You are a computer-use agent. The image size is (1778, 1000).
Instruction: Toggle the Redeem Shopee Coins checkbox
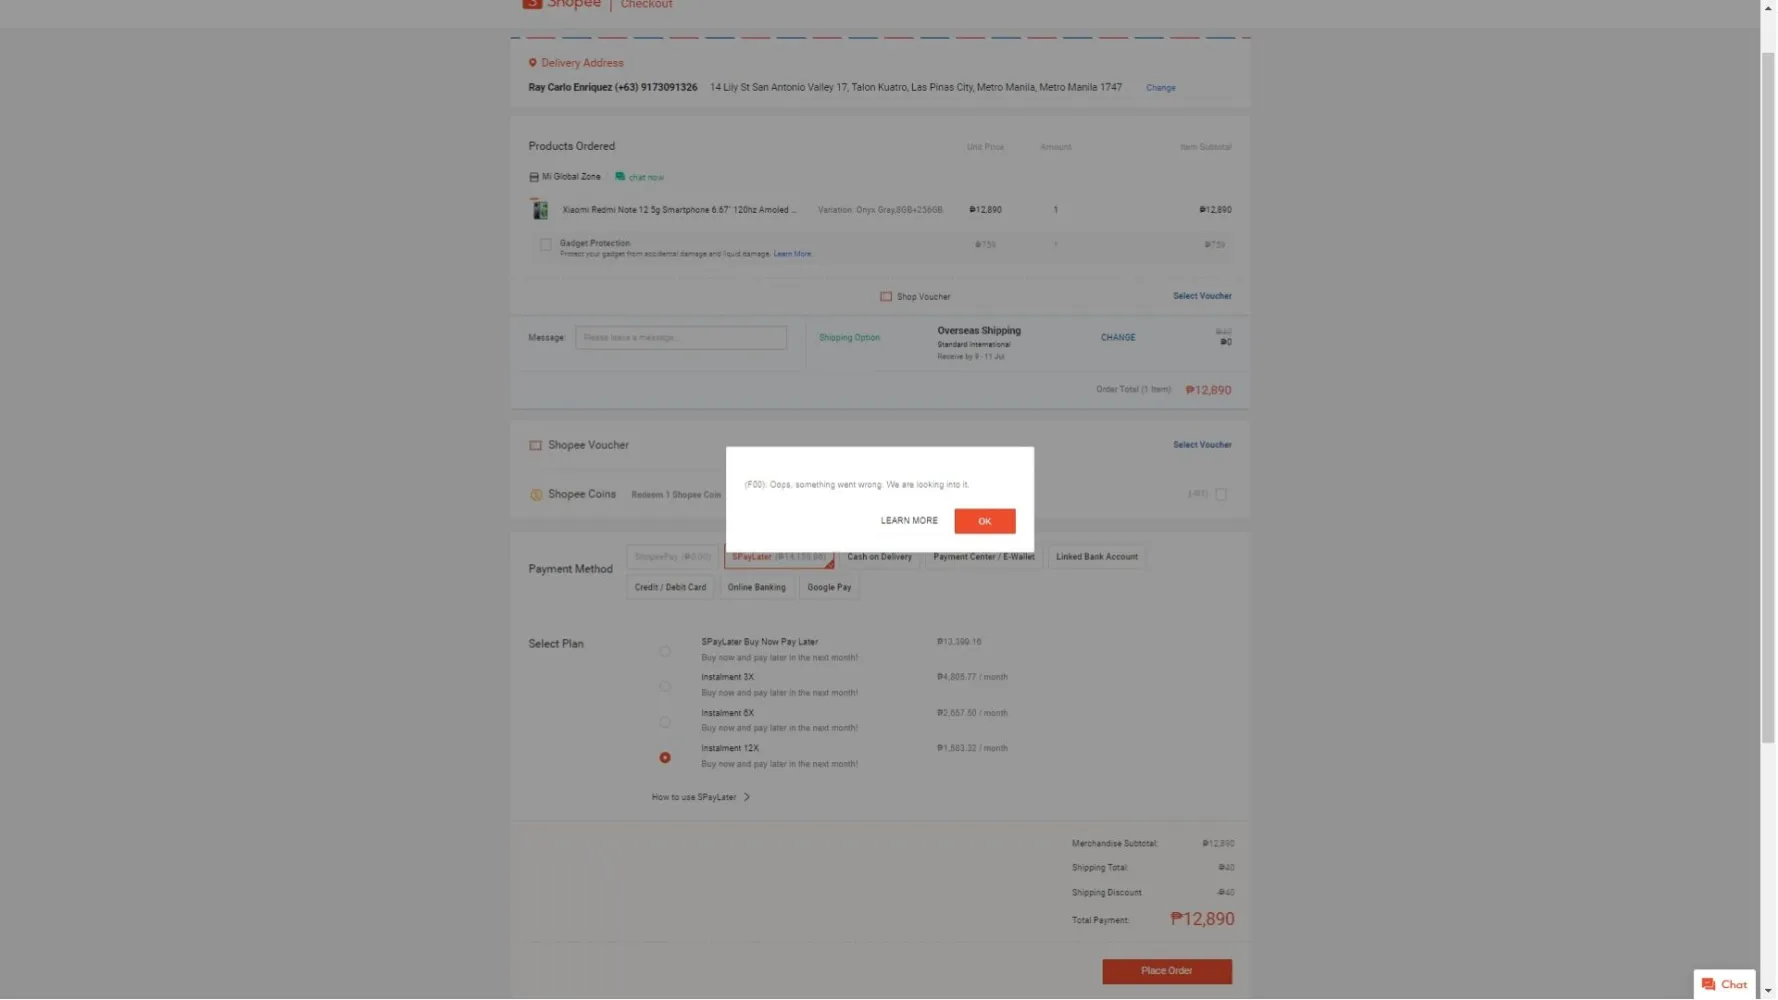click(x=1221, y=494)
